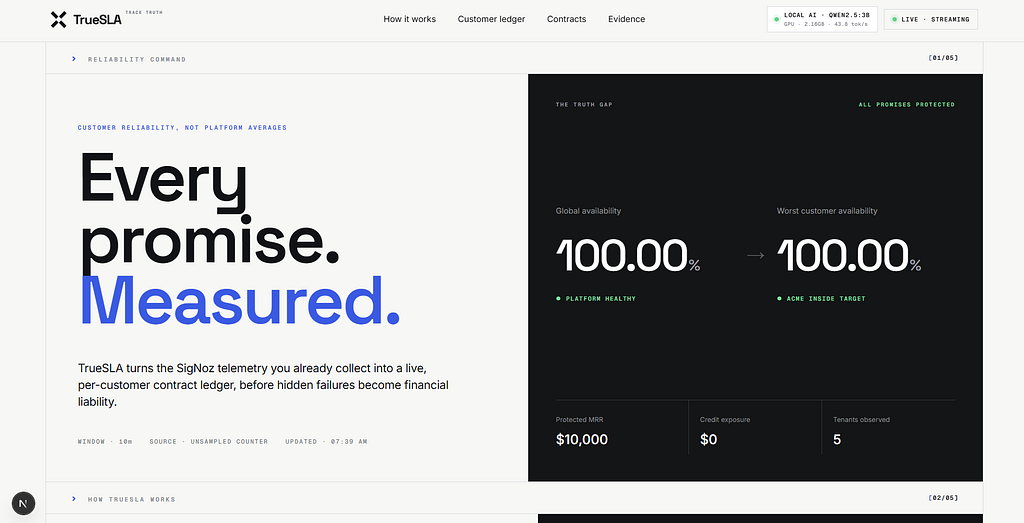
Task: Open the How it works nav item
Action: click(x=409, y=19)
